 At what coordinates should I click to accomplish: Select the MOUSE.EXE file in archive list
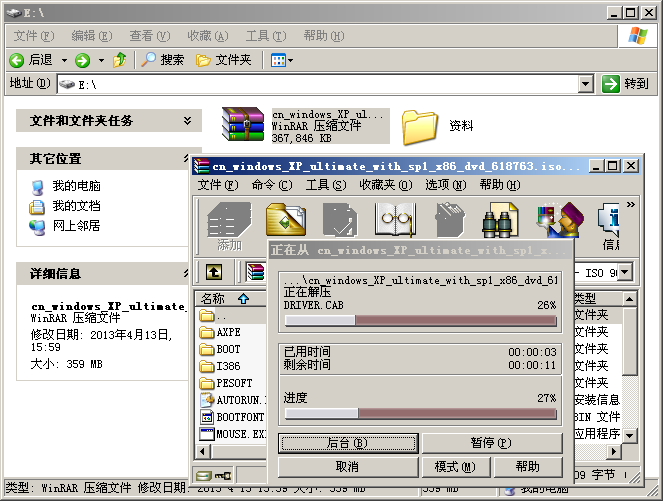point(233,434)
